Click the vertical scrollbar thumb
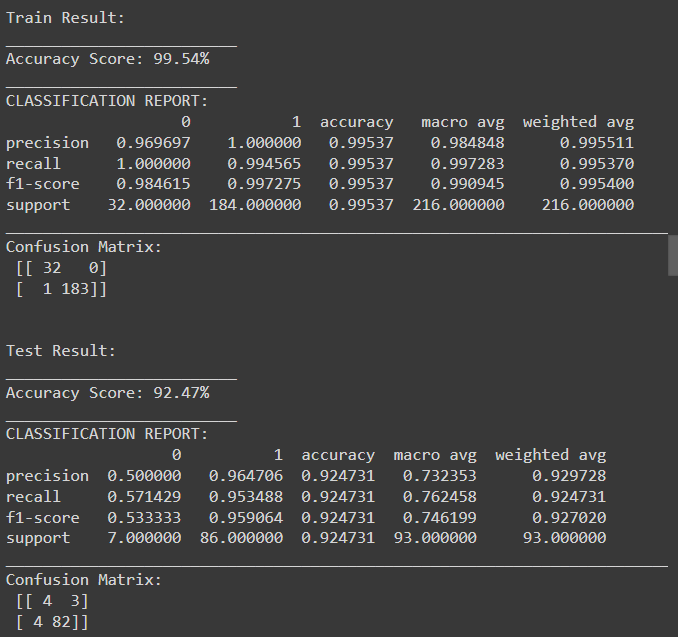The height and width of the screenshot is (637, 678). tap(672, 254)
